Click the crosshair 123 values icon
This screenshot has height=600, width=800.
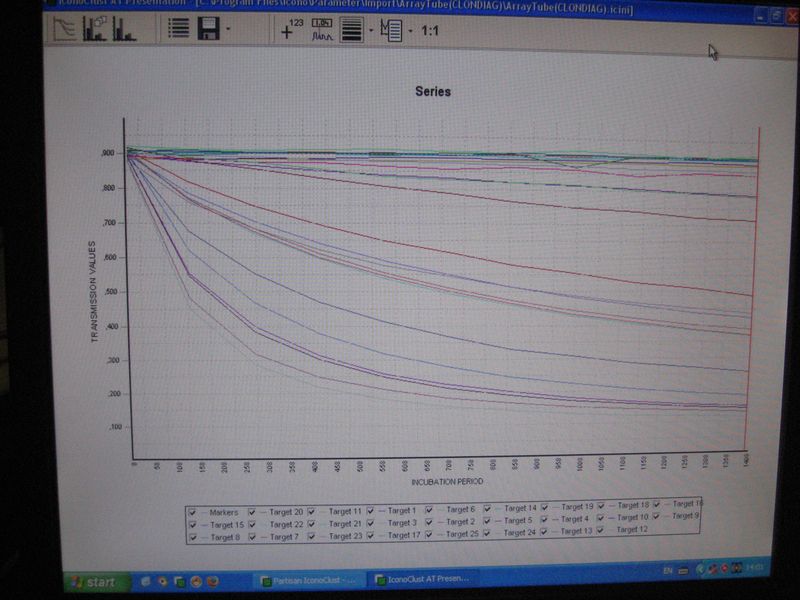(x=291, y=29)
